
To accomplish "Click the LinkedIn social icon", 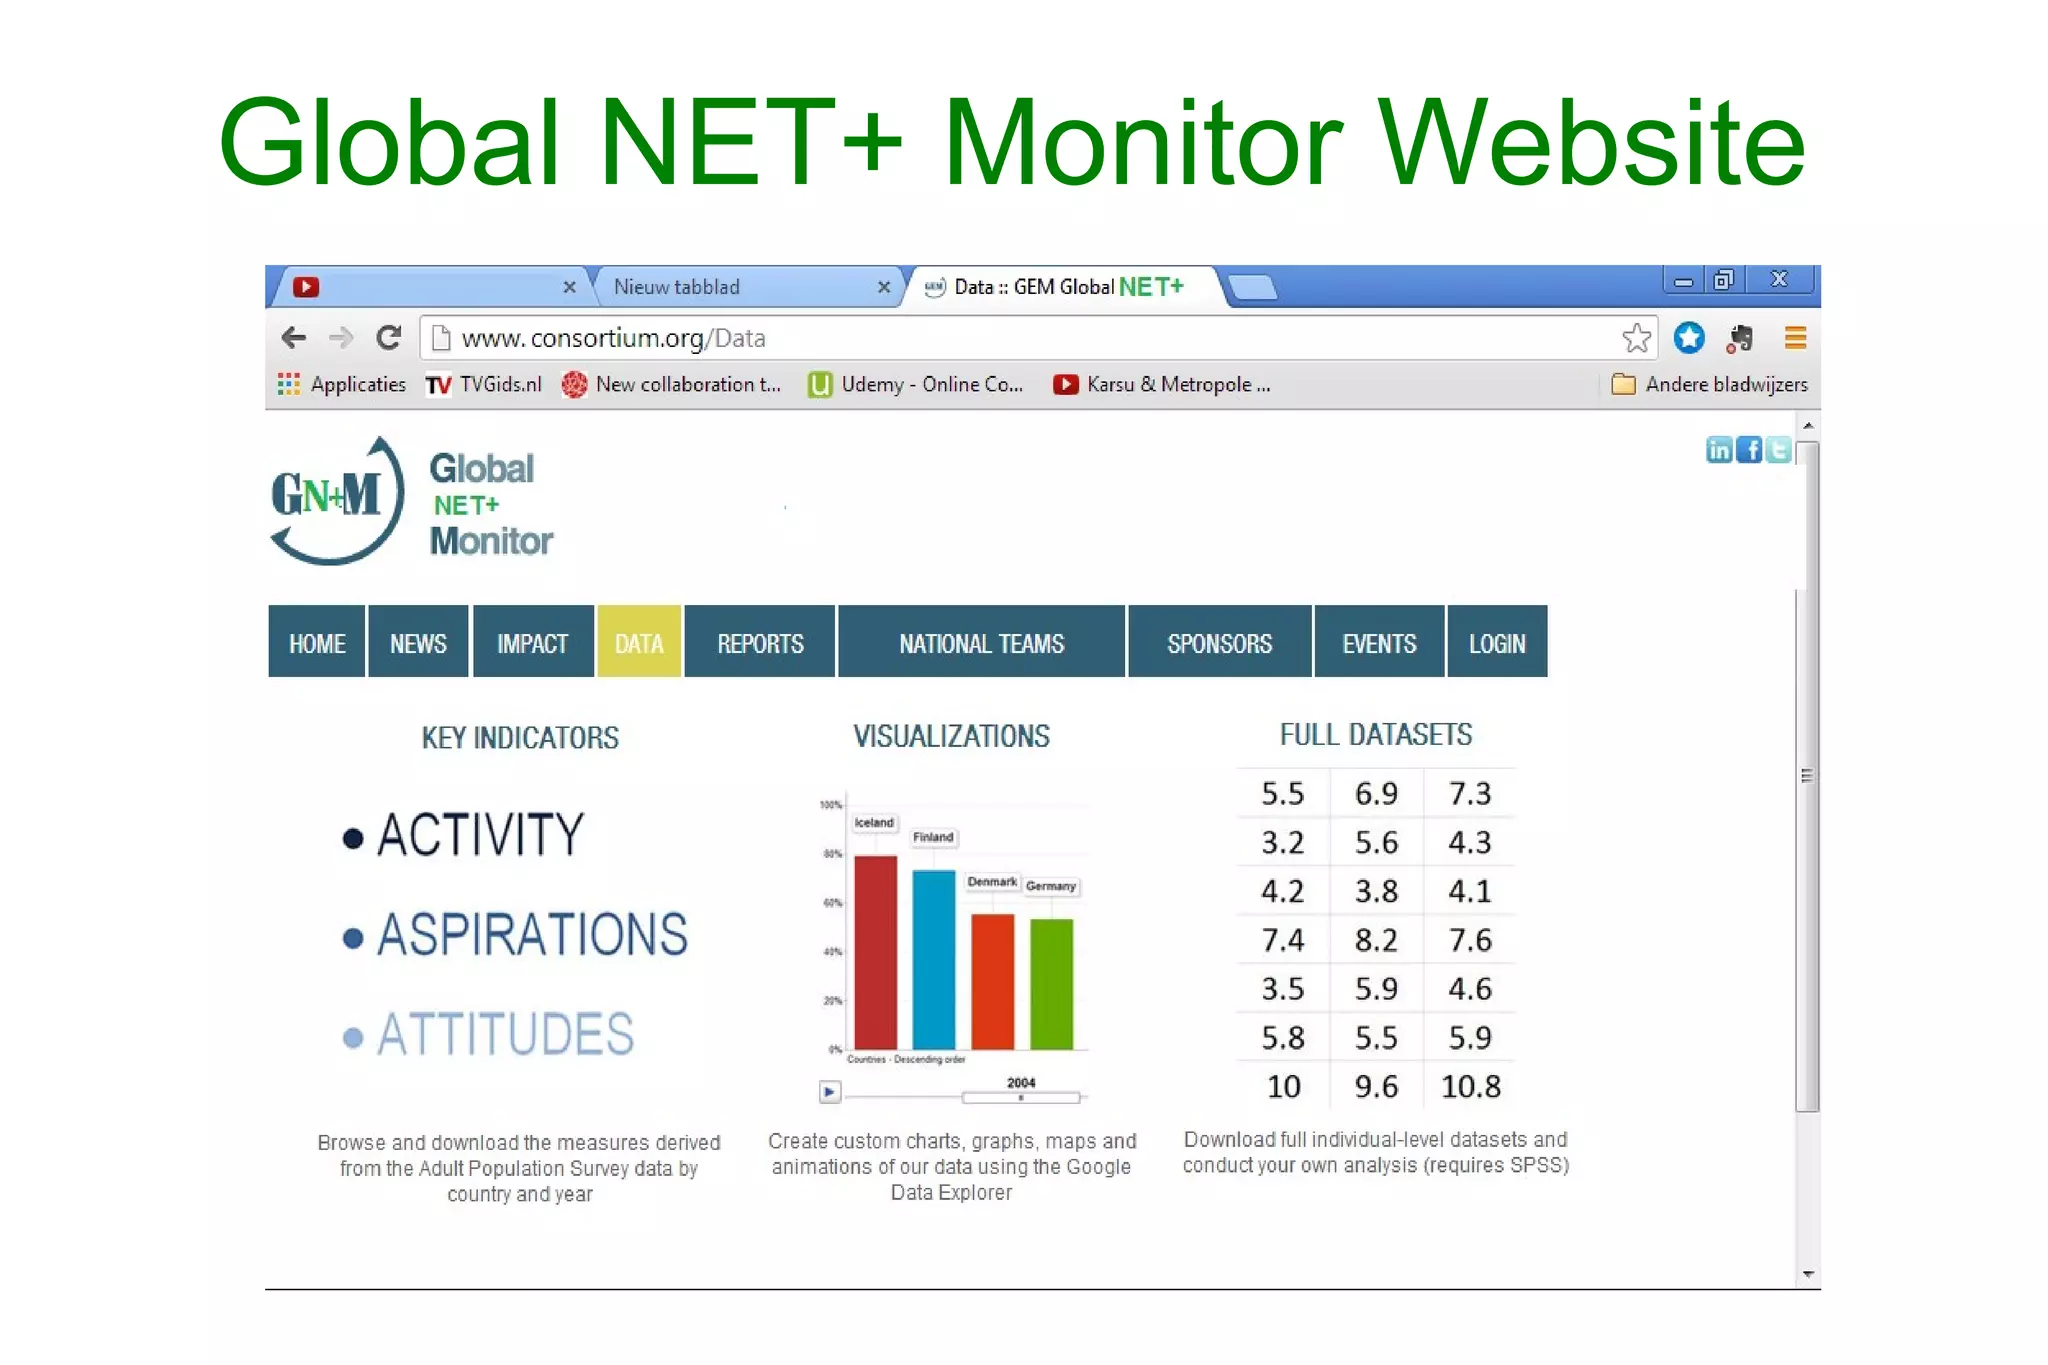I will tap(1718, 450).
